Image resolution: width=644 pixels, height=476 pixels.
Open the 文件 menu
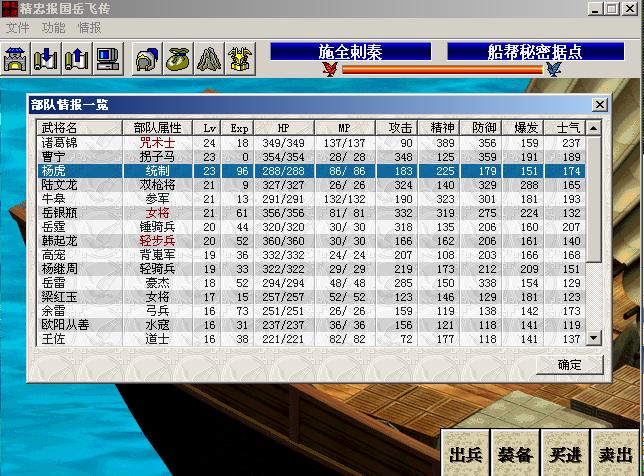(18, 27)
